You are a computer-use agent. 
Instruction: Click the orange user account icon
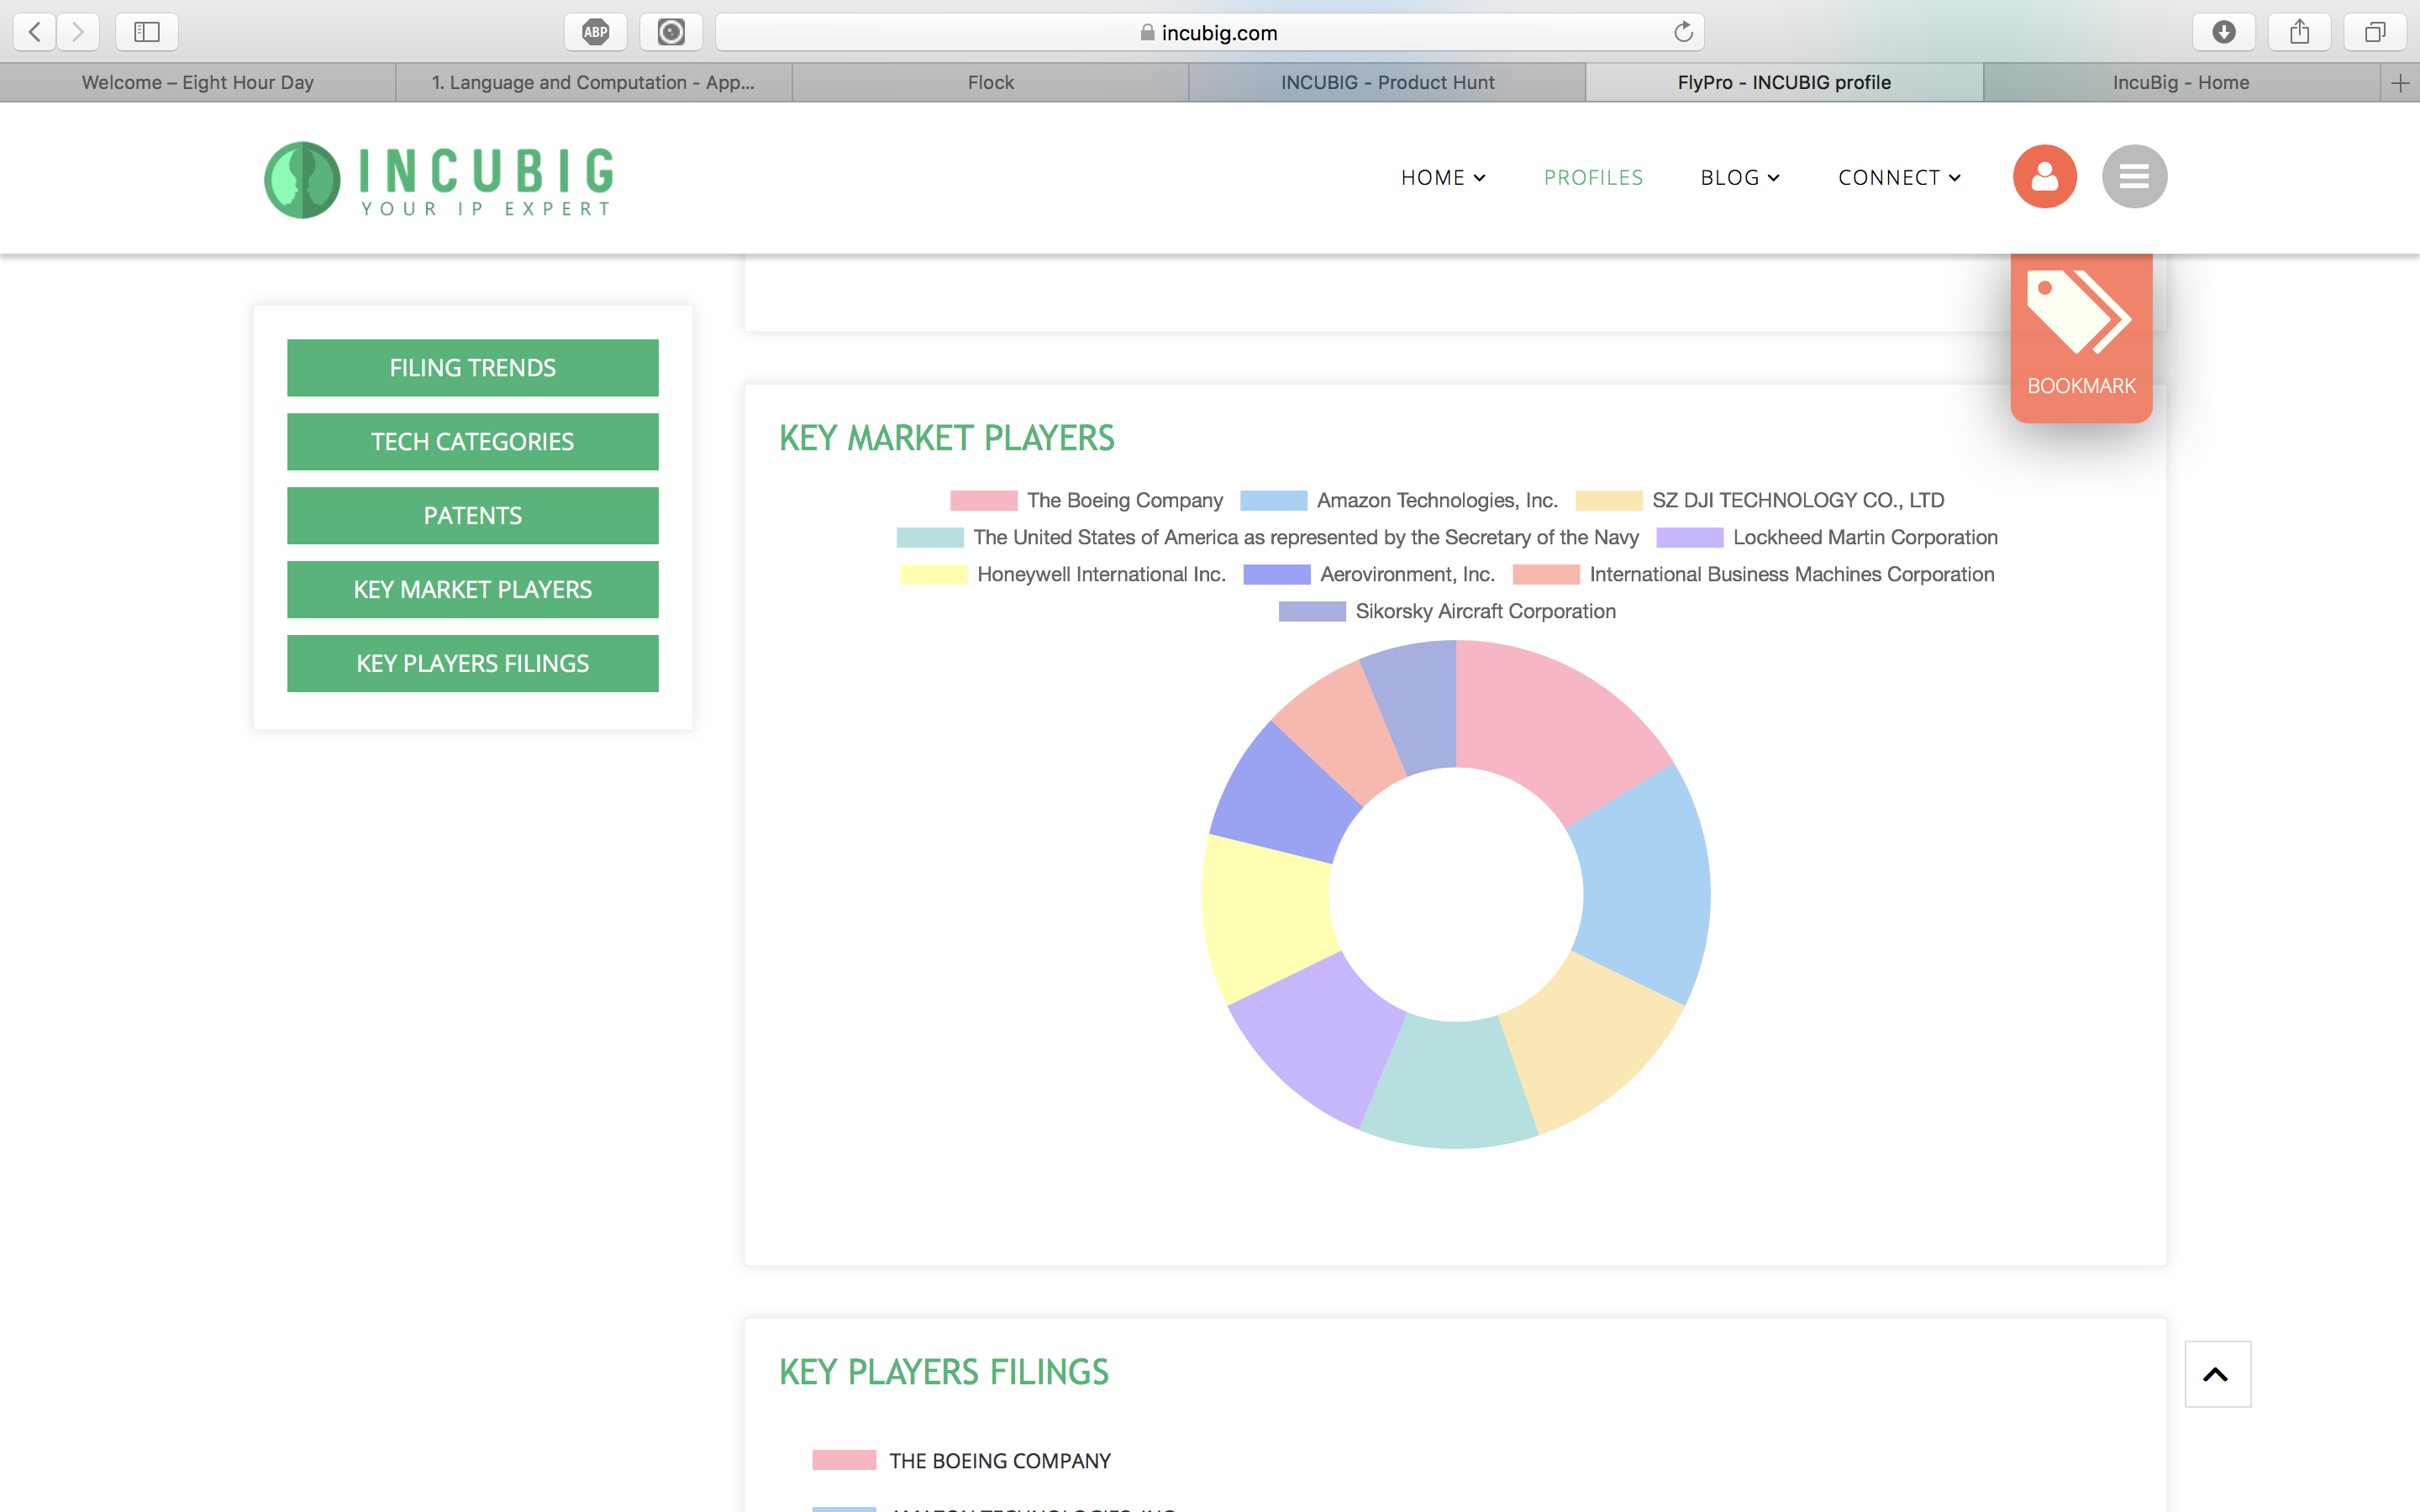point(2044,177)
